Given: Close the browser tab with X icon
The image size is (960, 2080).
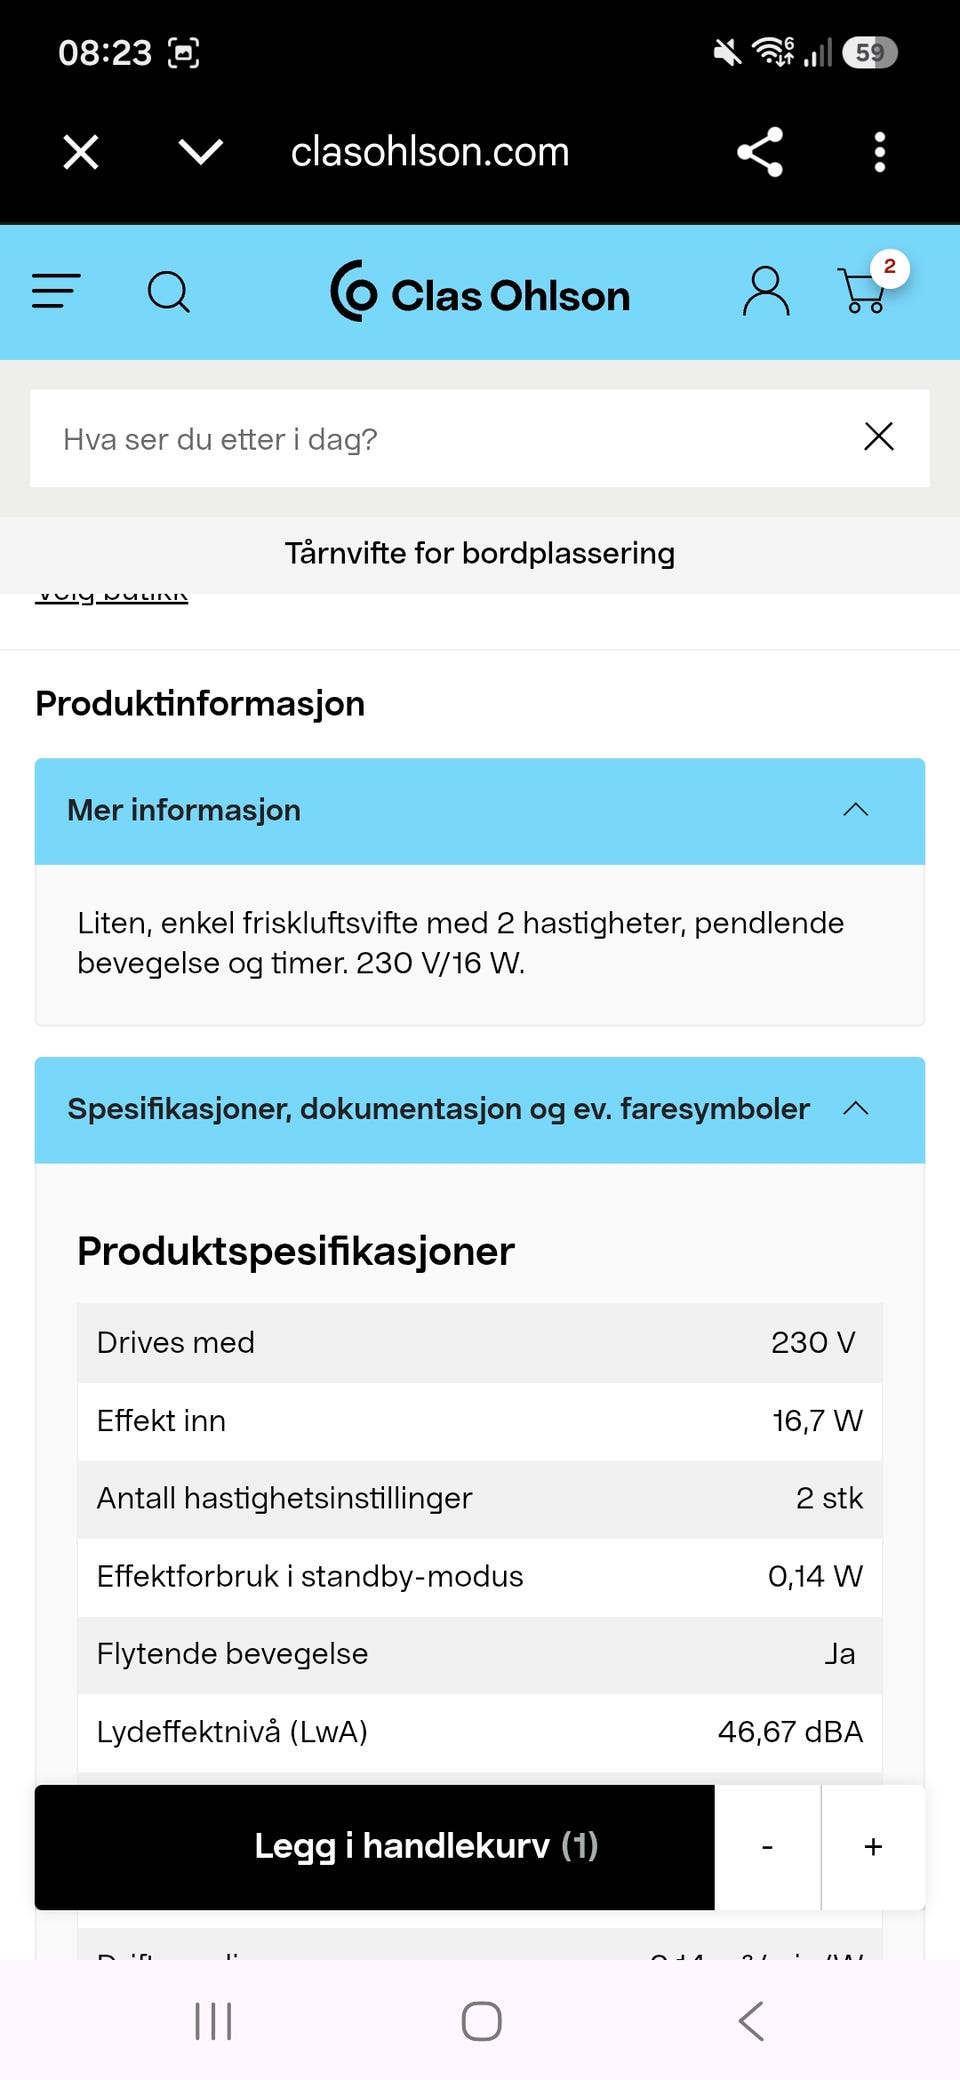Looking at the screenshot, I should tap(81, 152).
